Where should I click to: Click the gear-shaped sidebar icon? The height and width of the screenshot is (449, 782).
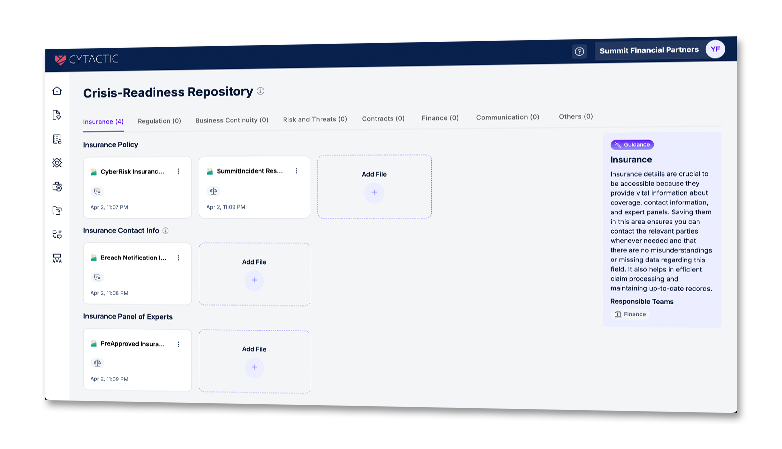pyautogui.click(x=57, y=163)
